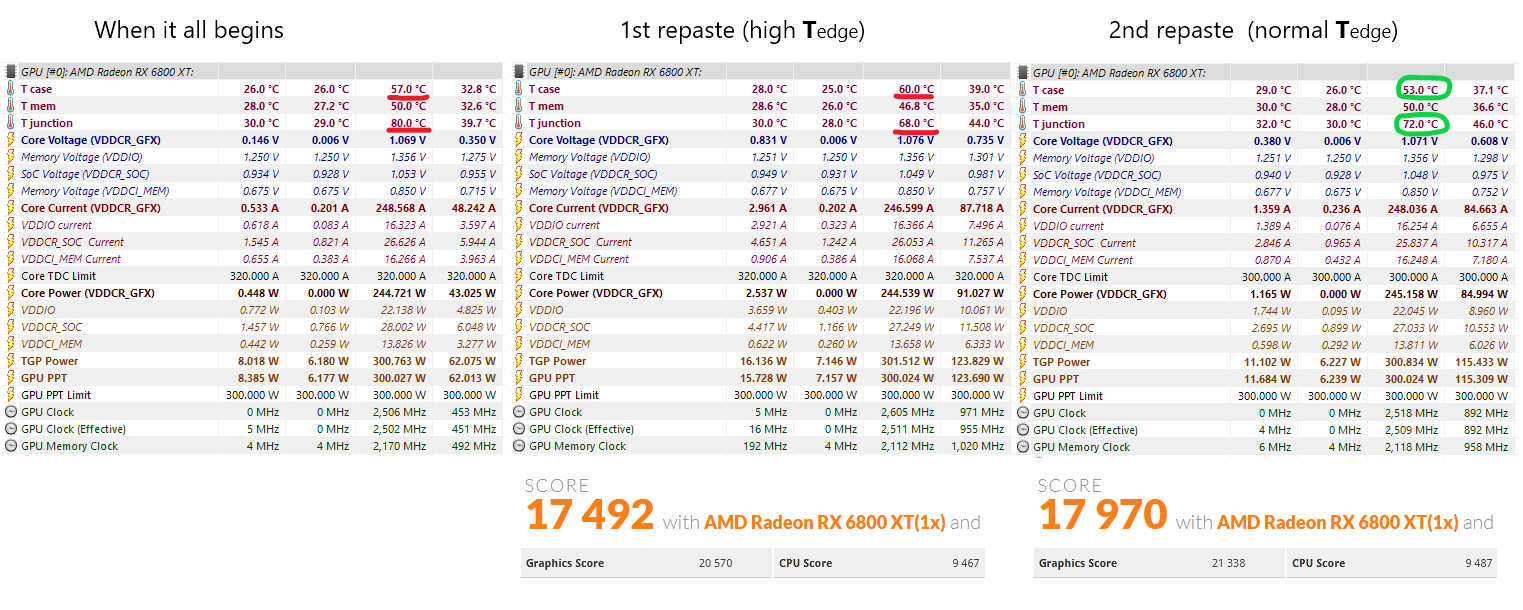Click GPU Memory Clock icon in 1st repaste panel

(x=519, y=446)
